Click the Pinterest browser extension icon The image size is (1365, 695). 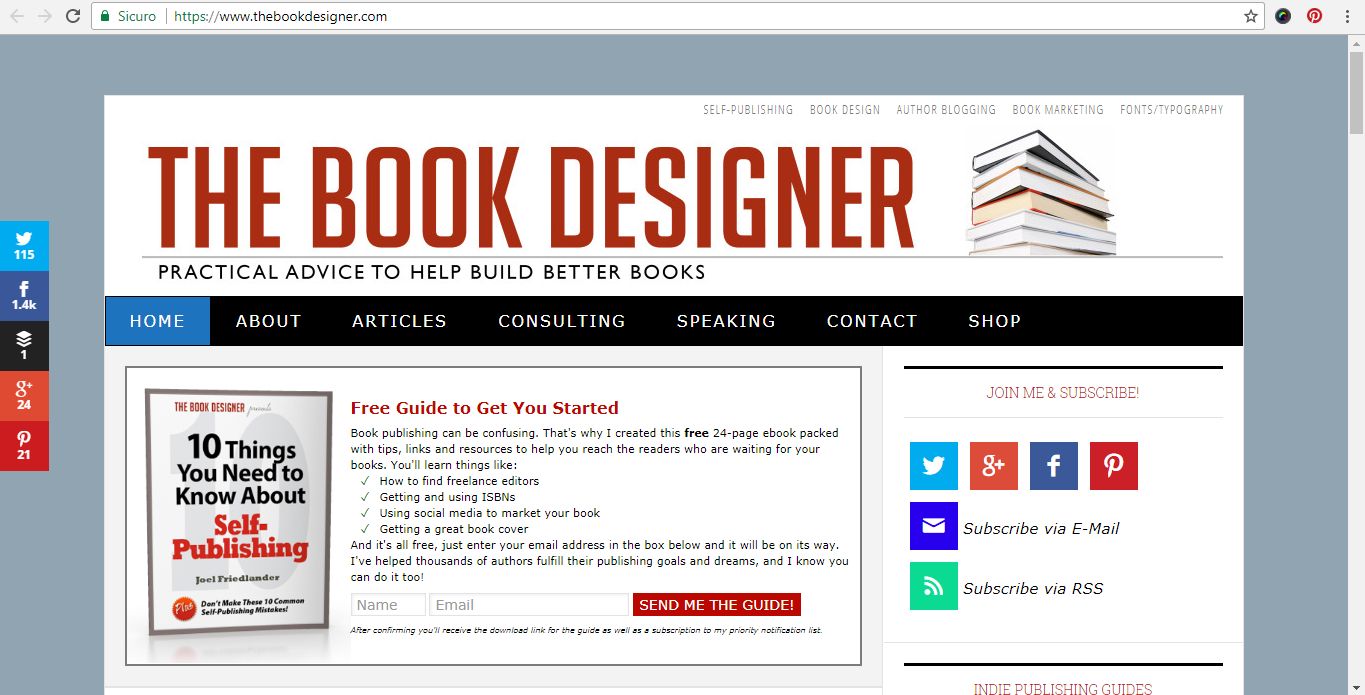point(1314,16)
